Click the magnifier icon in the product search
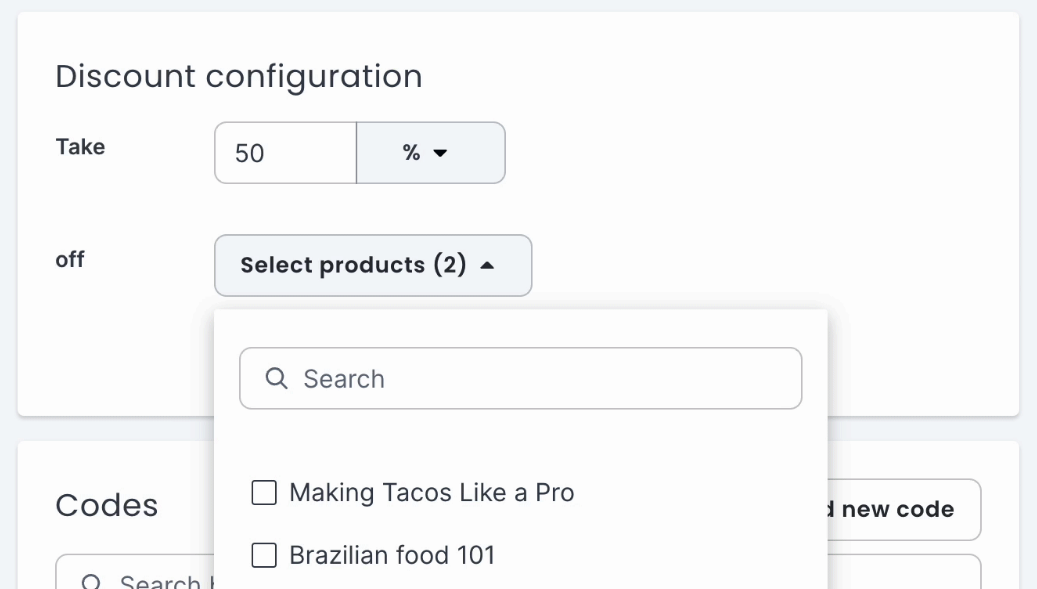Image resolution: width=1037 pixels, height=589 pixels. (276, 379)
